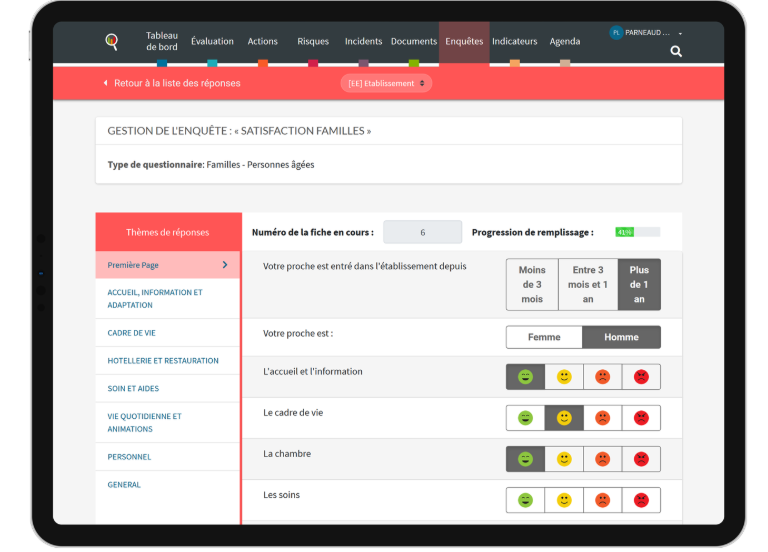The width and height of the screenshot is (768, 552).
Task: Click the app logo in the navbar
Action: point(112,42)
